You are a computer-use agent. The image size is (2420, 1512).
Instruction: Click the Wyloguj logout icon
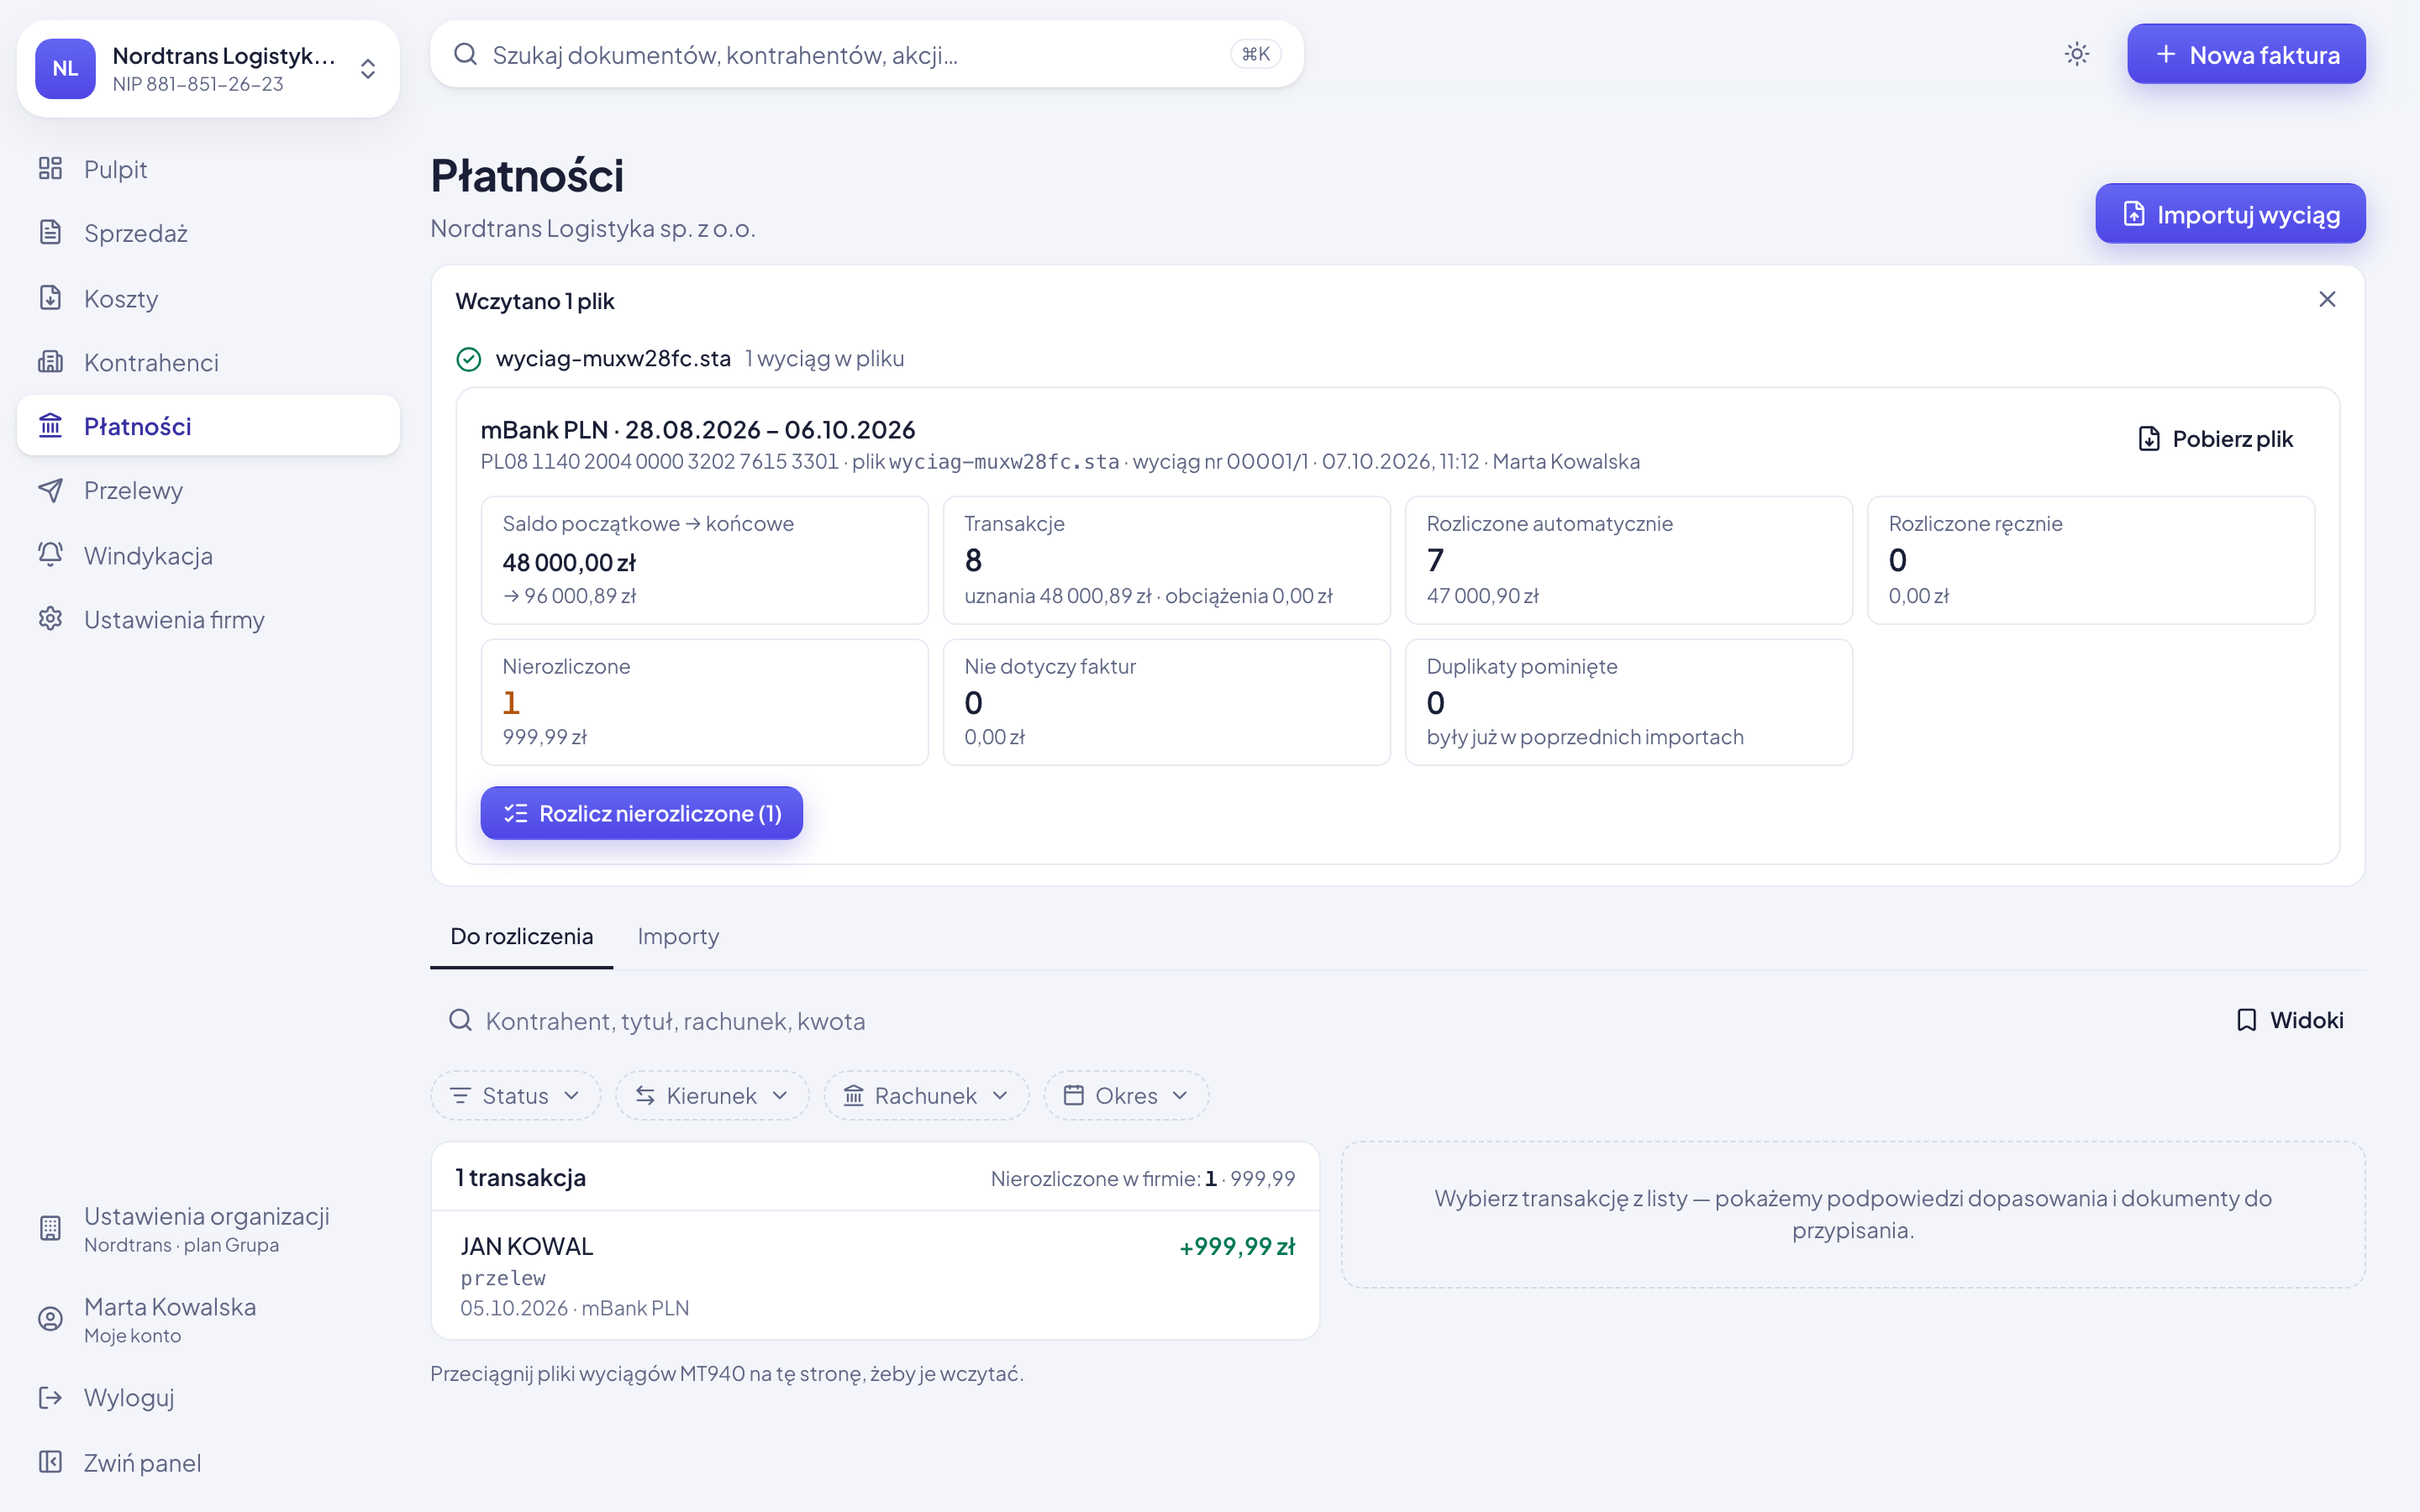tap(50, 1397)
